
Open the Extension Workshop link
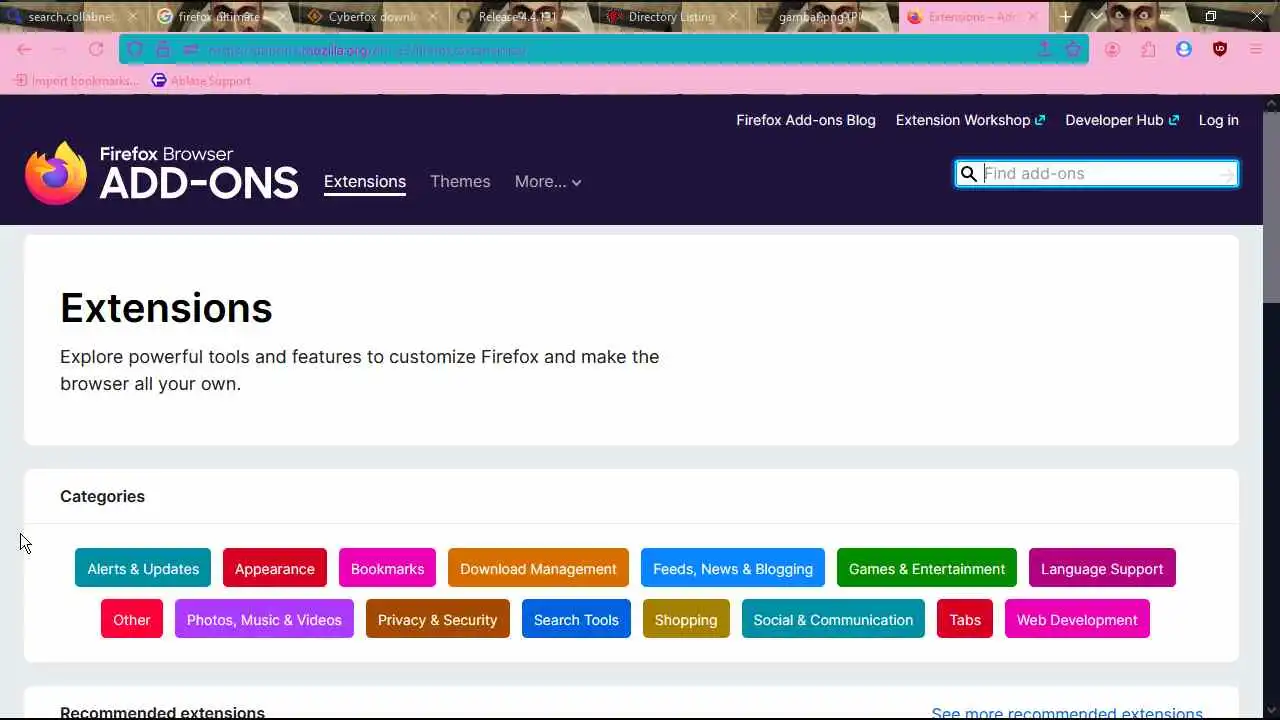(970, 120)
